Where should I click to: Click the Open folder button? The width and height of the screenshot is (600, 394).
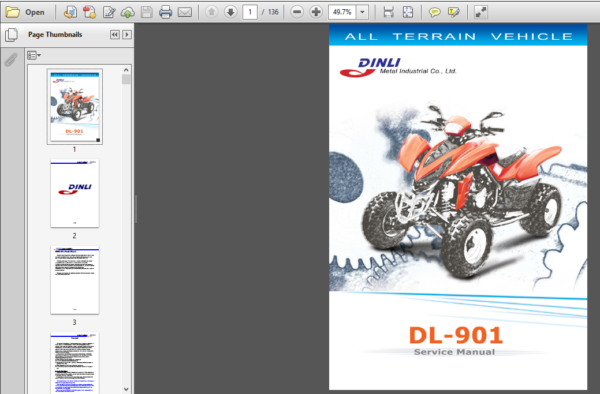tap(25, 12)
